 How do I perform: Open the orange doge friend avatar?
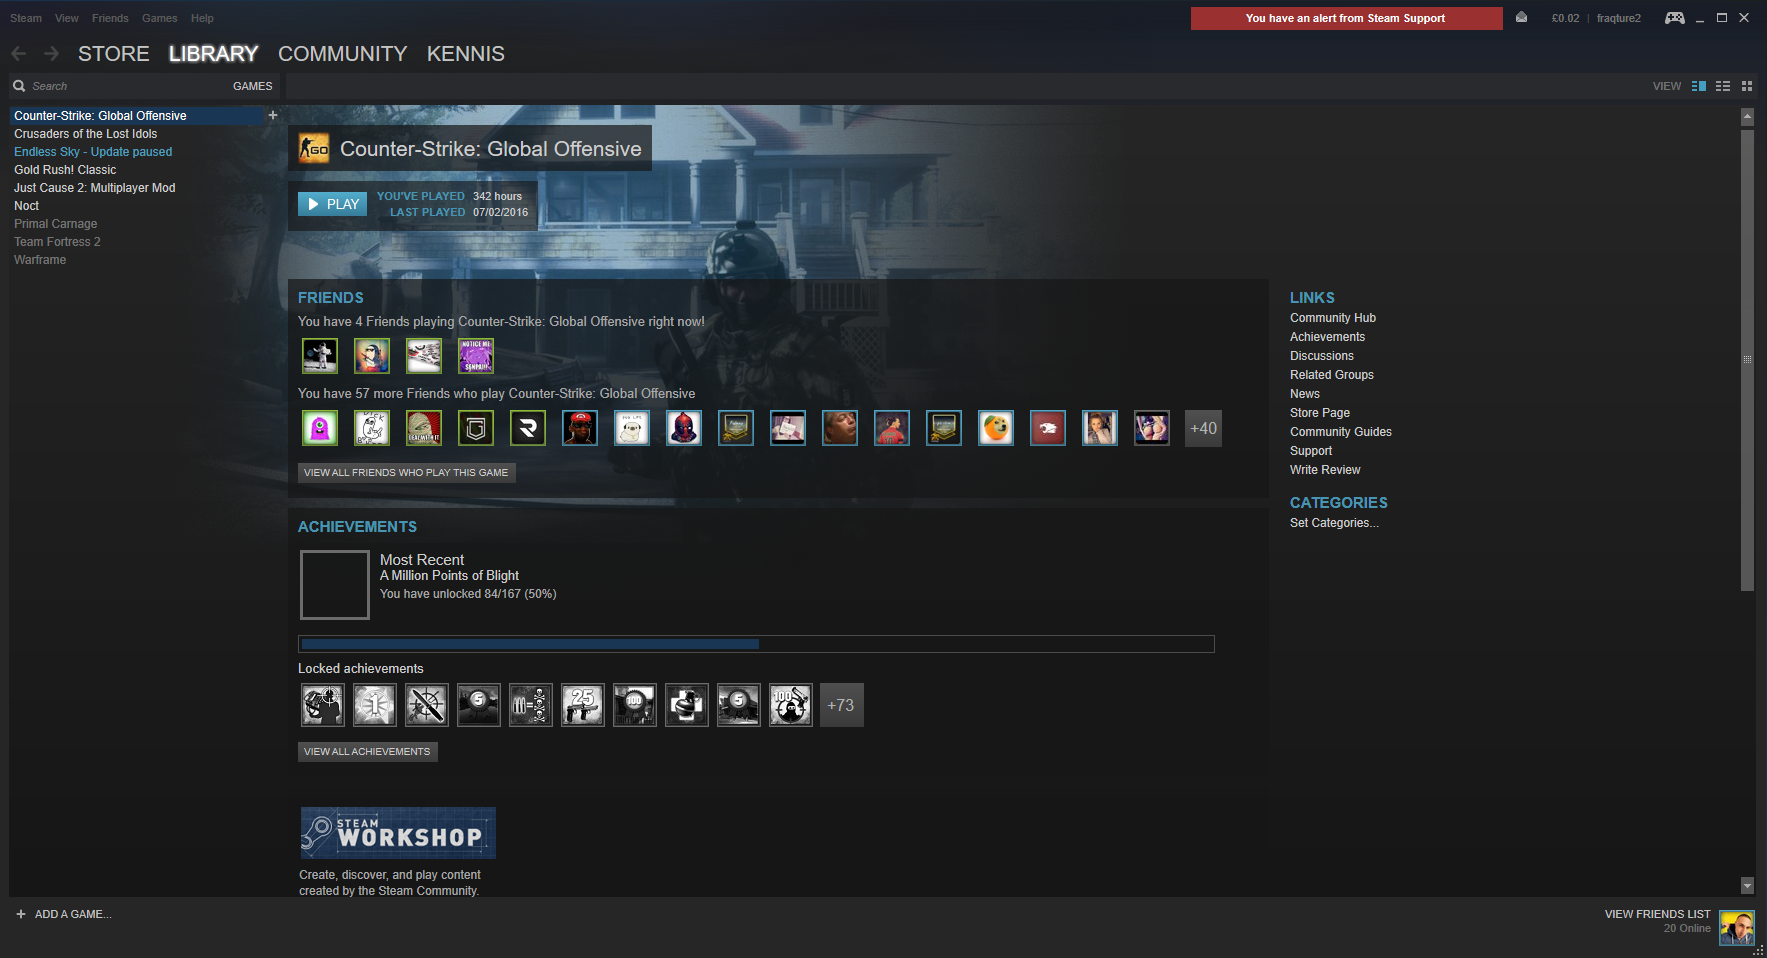[996, 428]
